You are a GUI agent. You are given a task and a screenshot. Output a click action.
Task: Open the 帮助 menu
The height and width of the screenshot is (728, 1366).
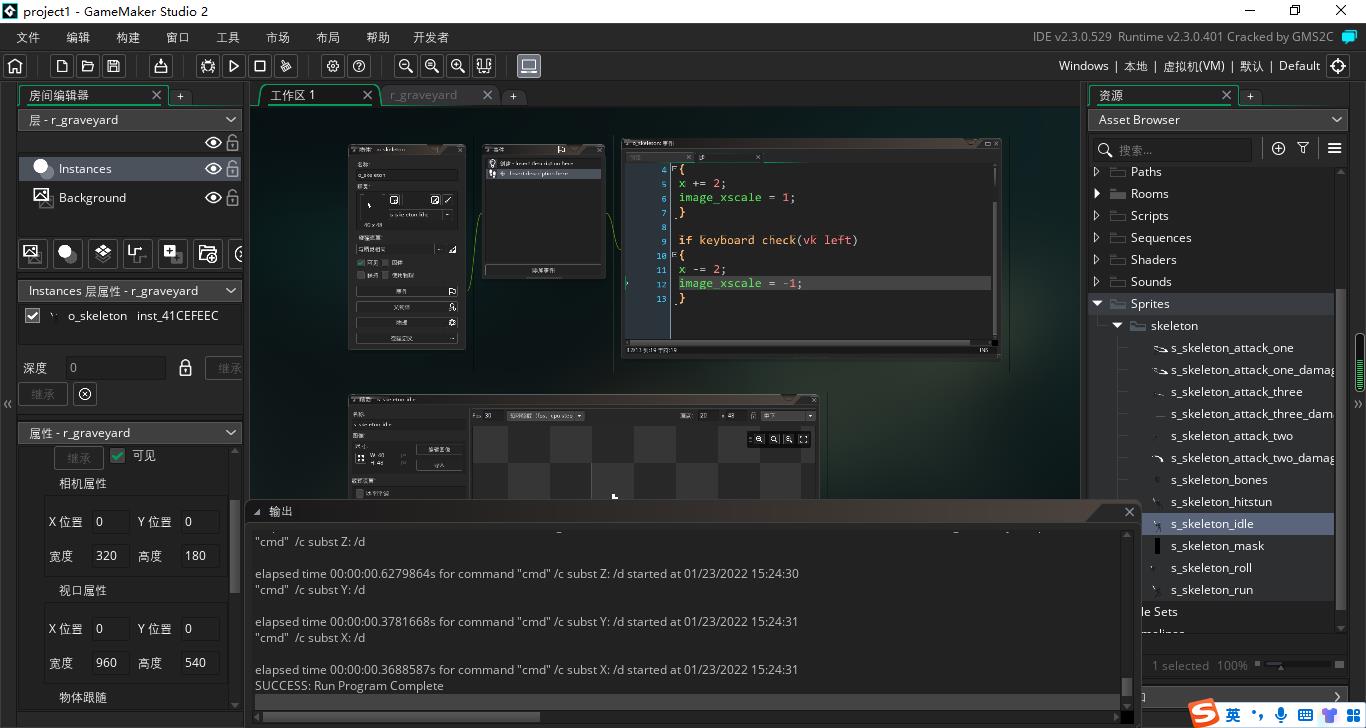[378, 37]
